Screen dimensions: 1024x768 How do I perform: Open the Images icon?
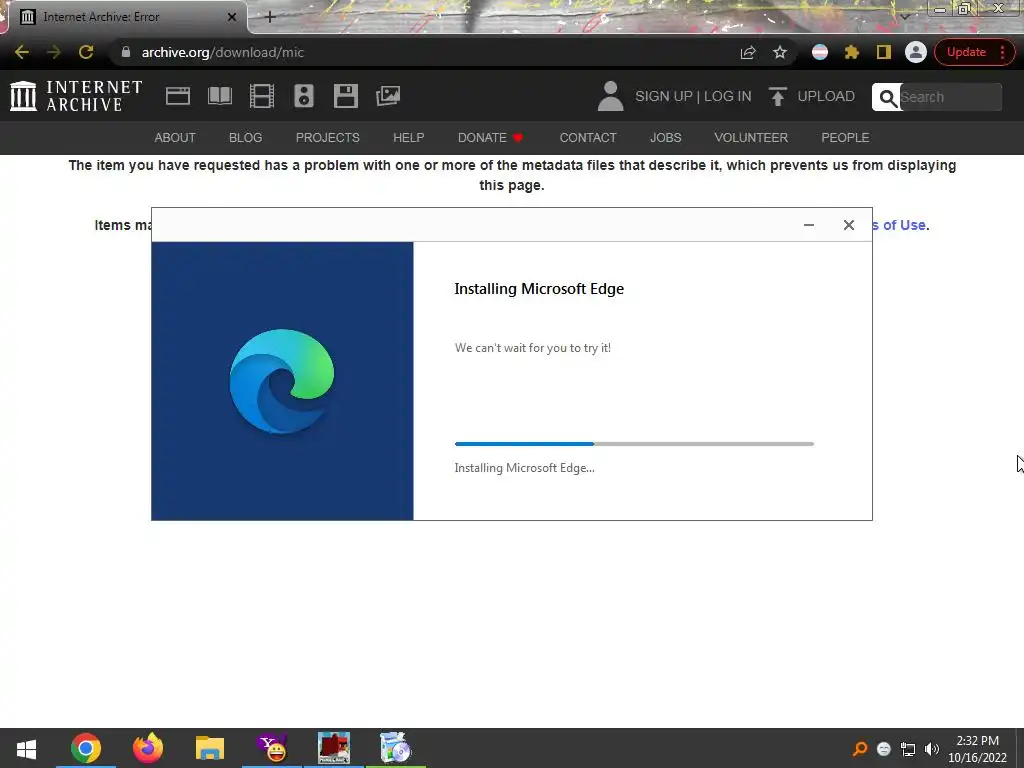coord(388,96)
